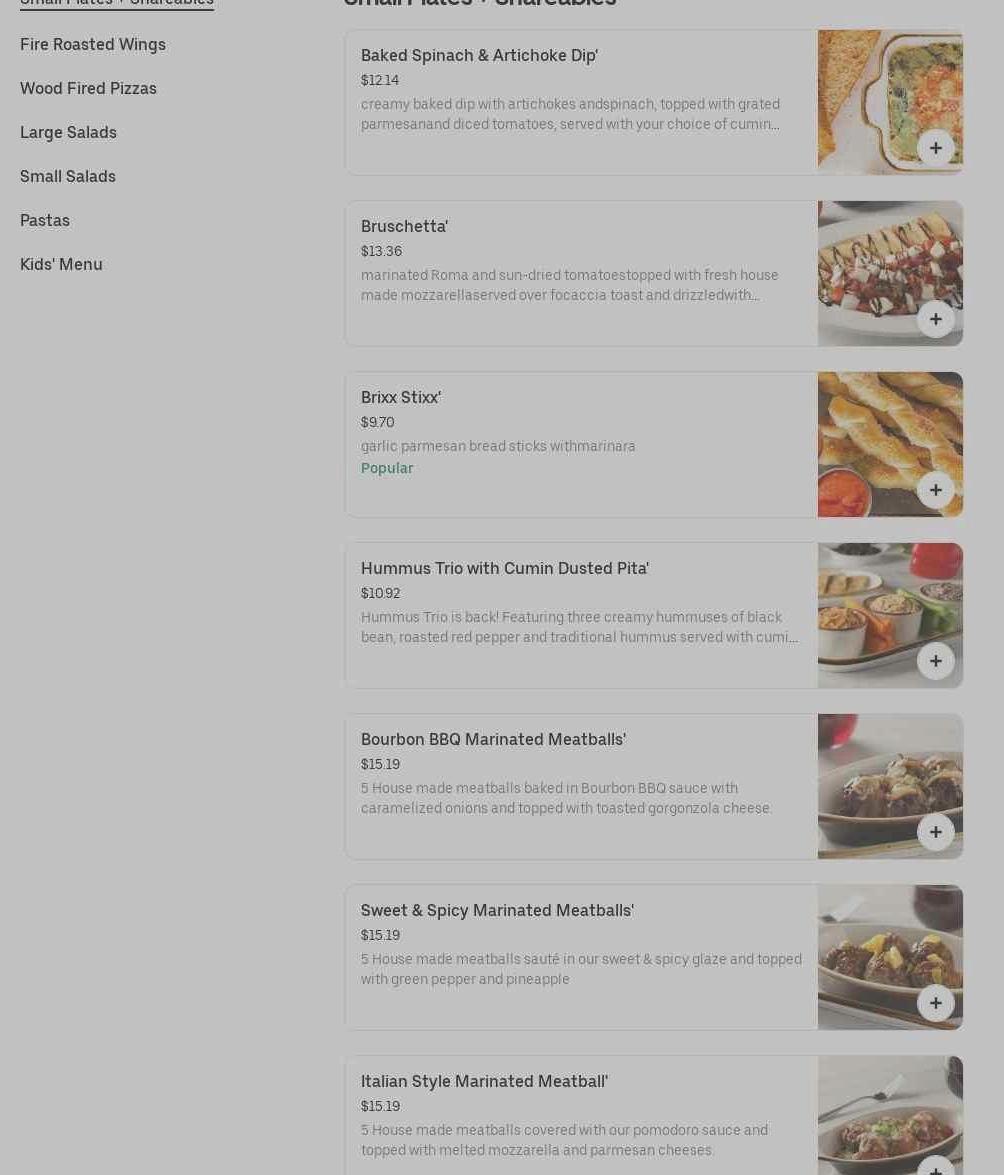
Task: Add Brixx Stixx using plus icon
Action: pos(935,490)
